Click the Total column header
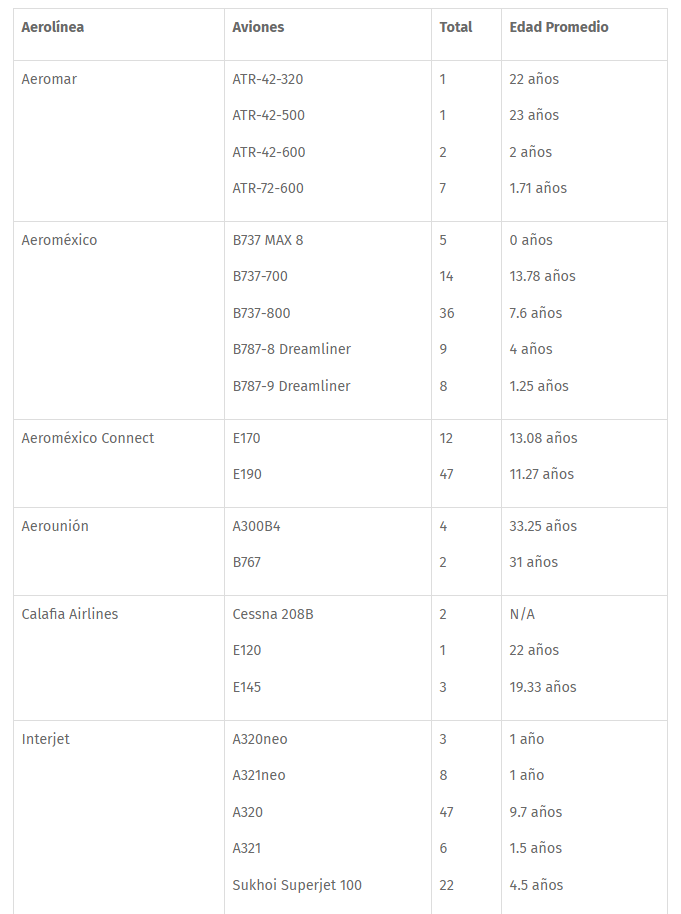Viewport: 681px width, 914px height. [456, 27]
